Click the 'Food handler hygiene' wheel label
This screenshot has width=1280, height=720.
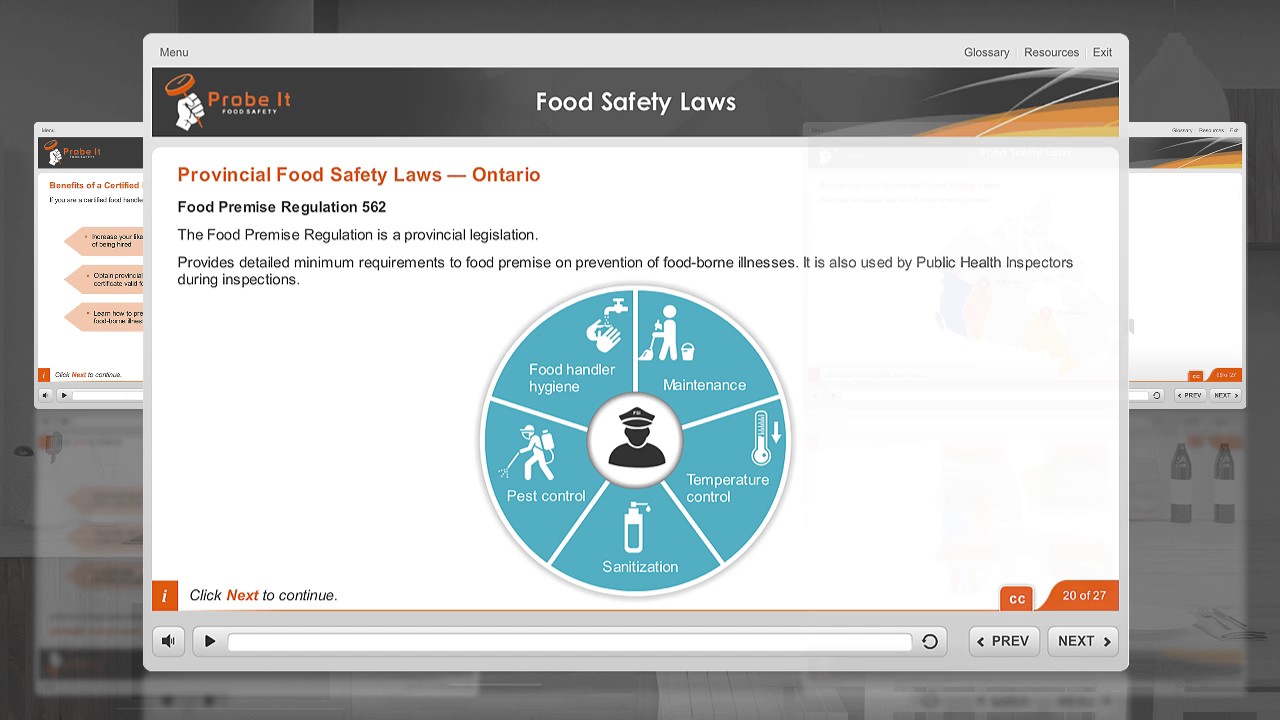pos(572,378)
